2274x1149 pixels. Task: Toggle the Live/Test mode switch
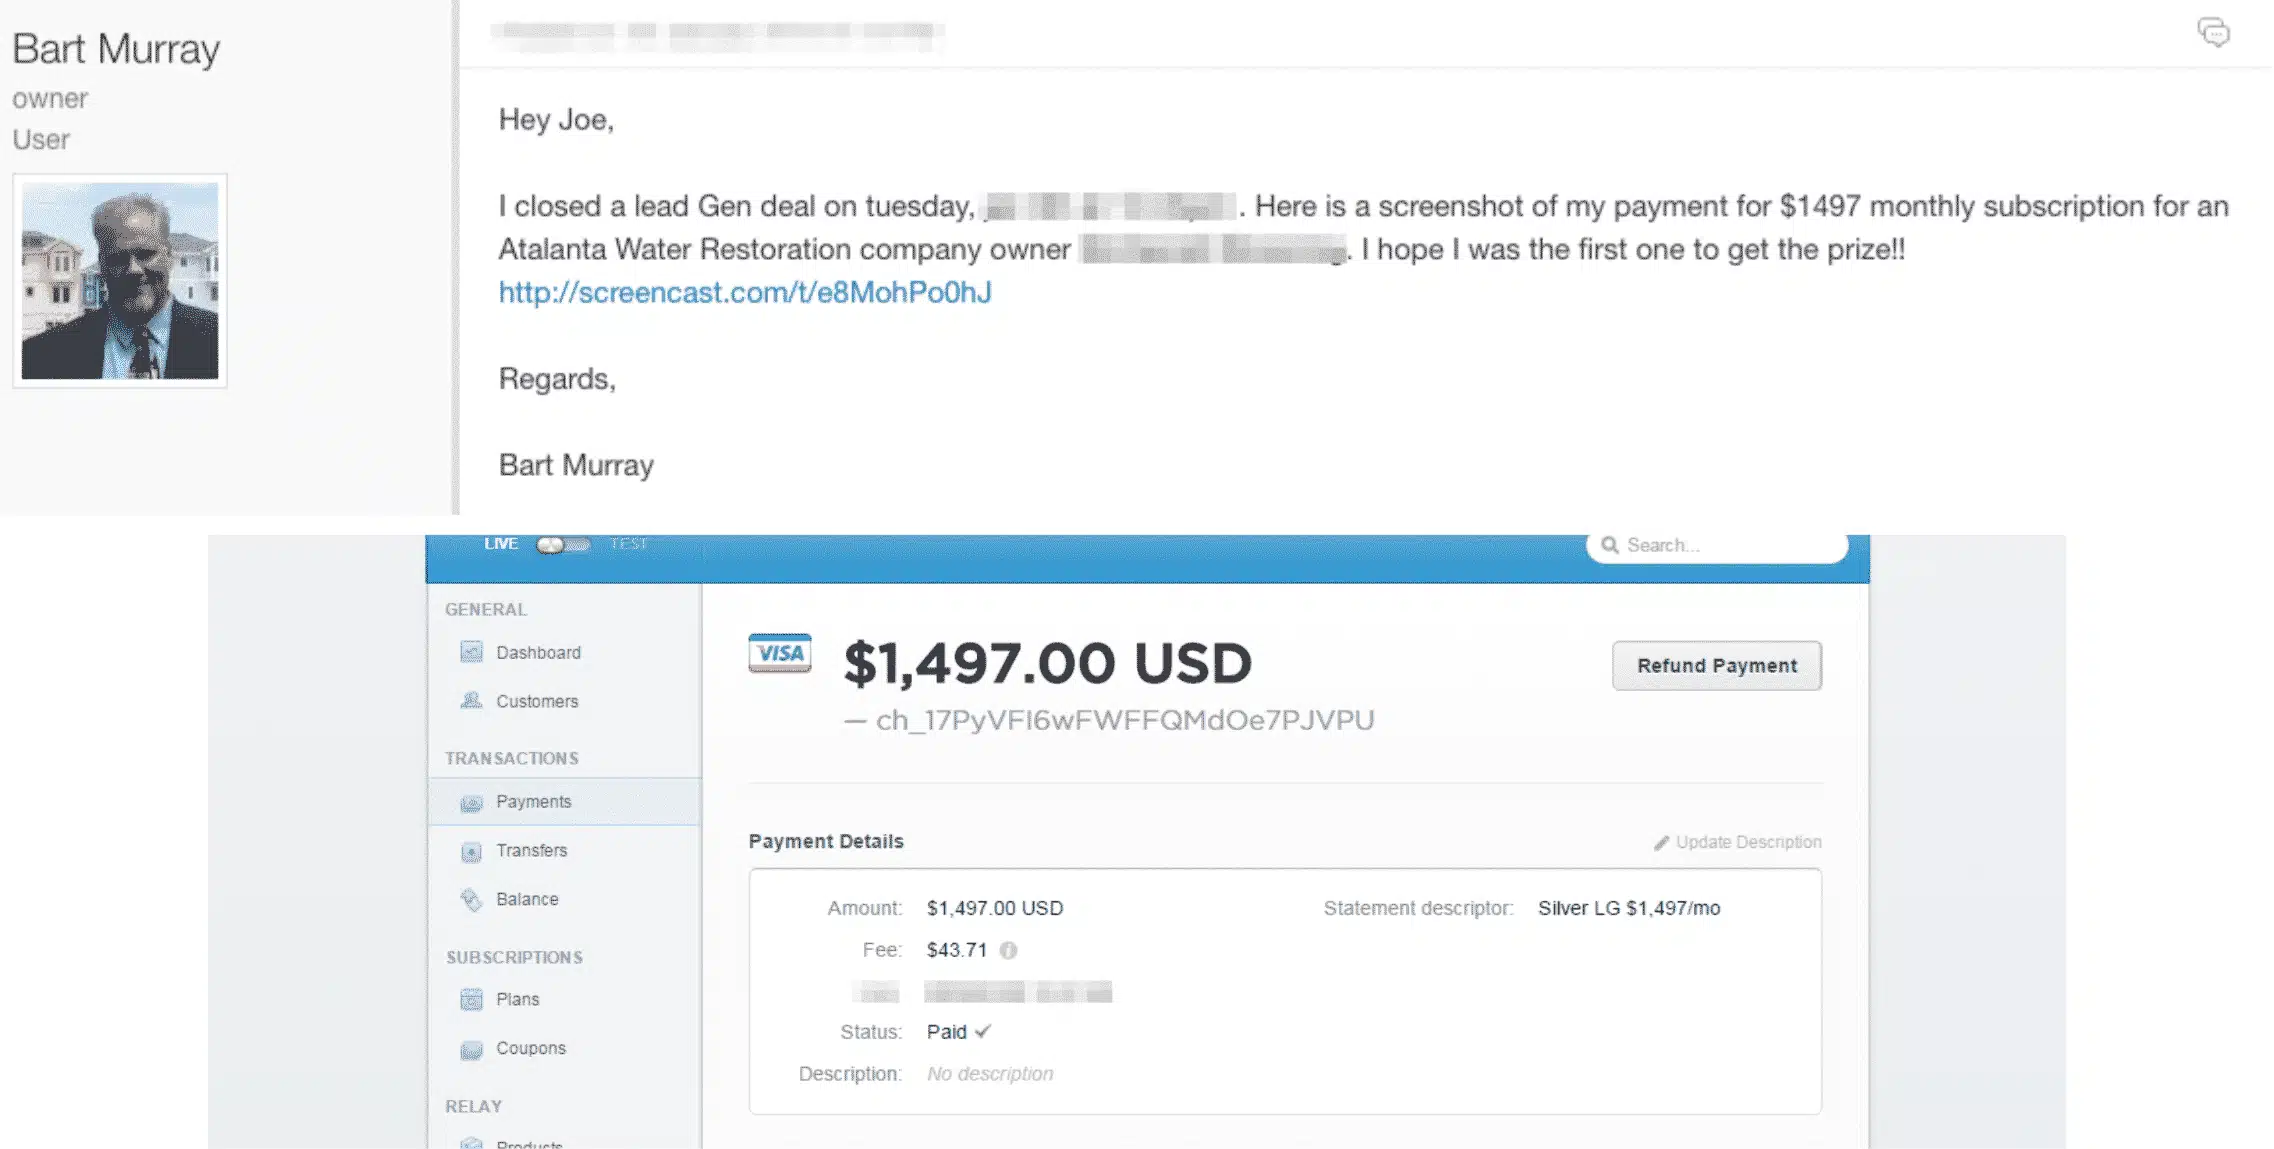click(x=562, y=545)
